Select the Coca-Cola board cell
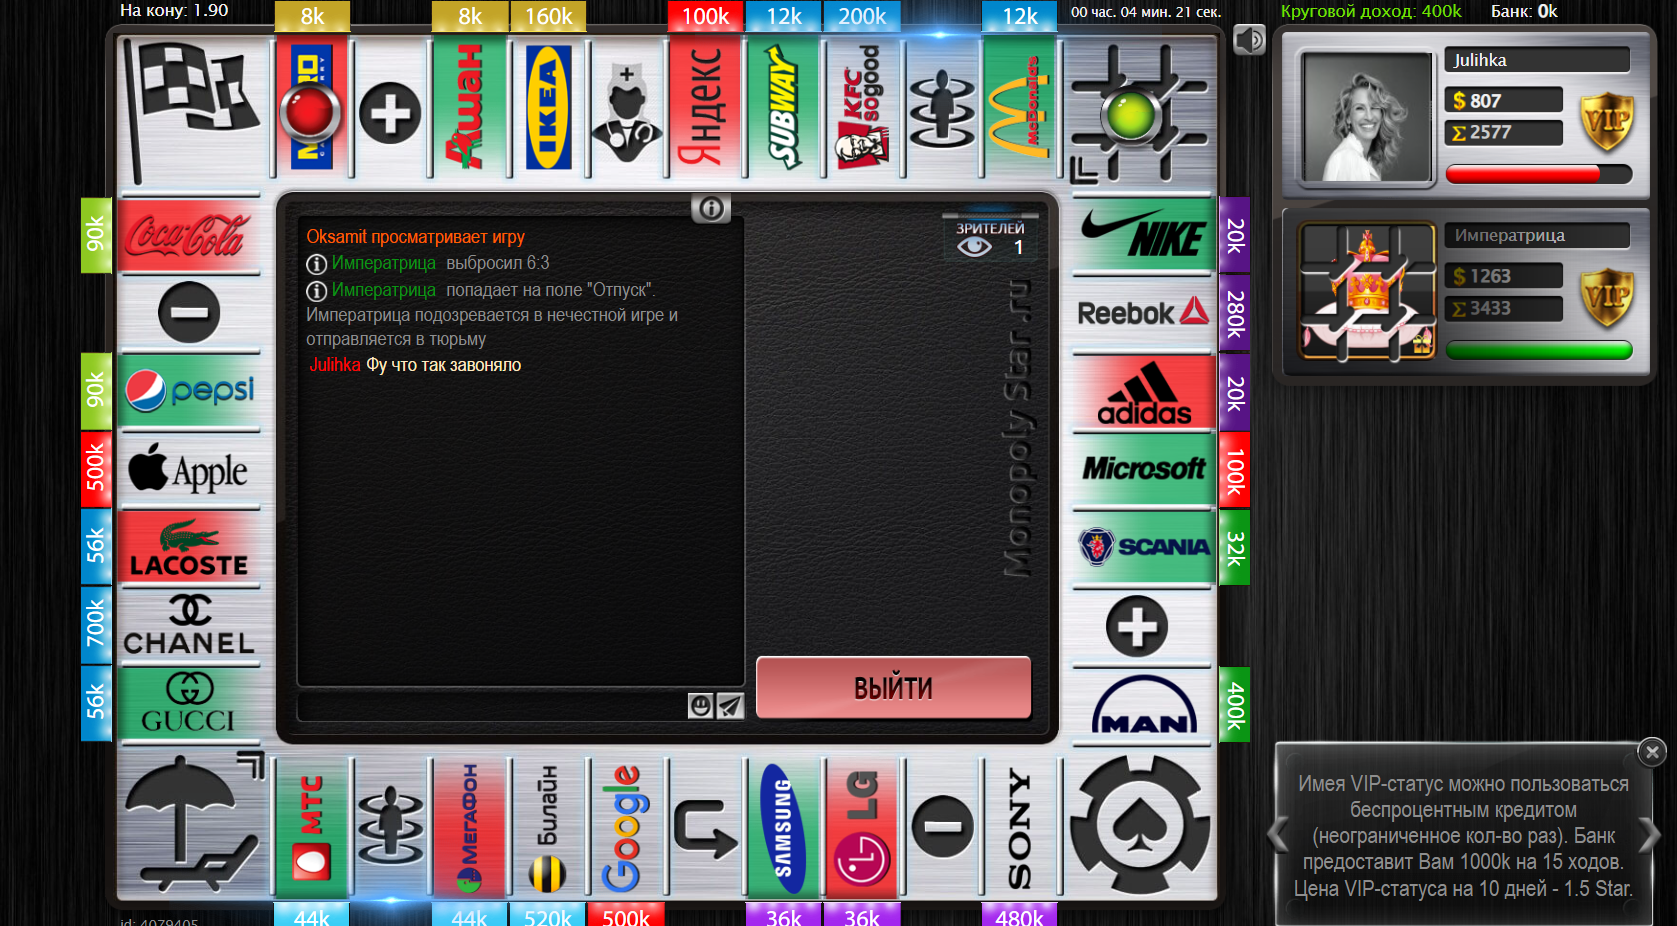 (x=188, y=235)
